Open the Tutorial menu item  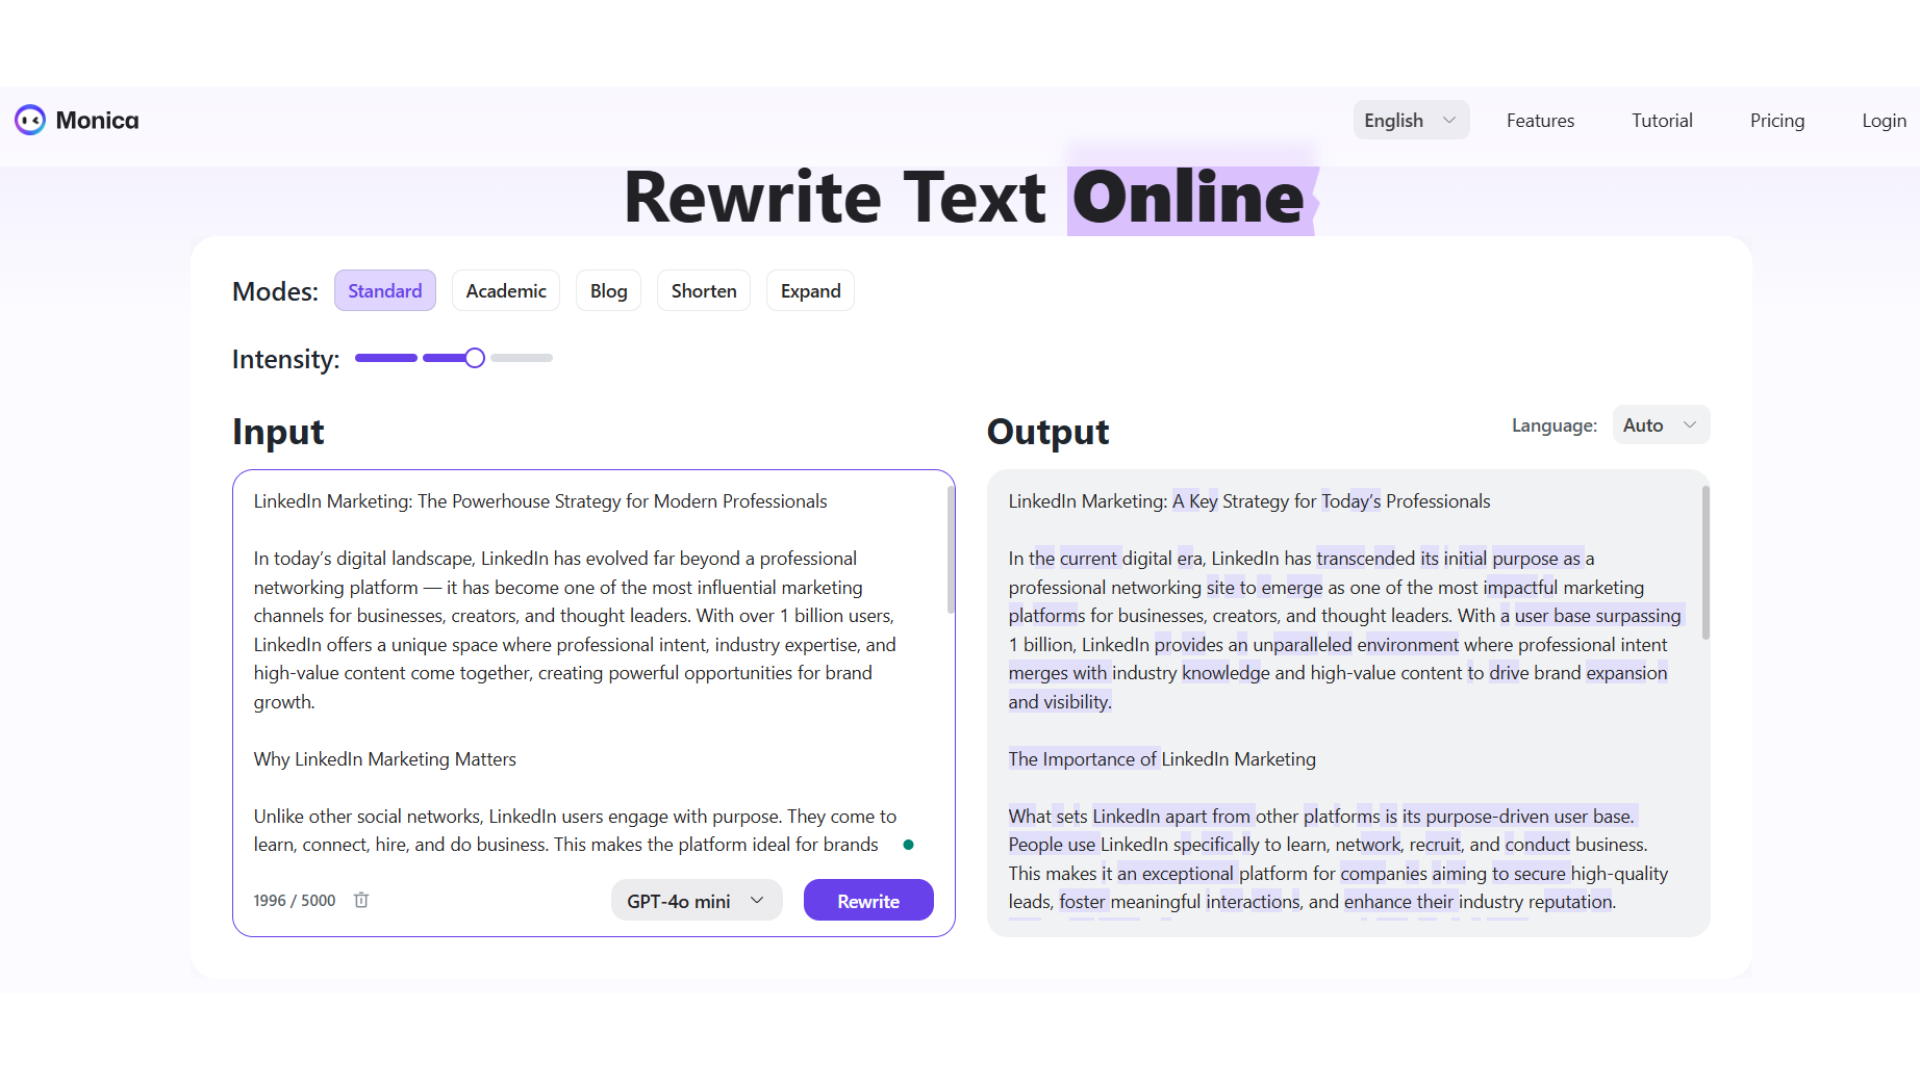pos(1662,120)
